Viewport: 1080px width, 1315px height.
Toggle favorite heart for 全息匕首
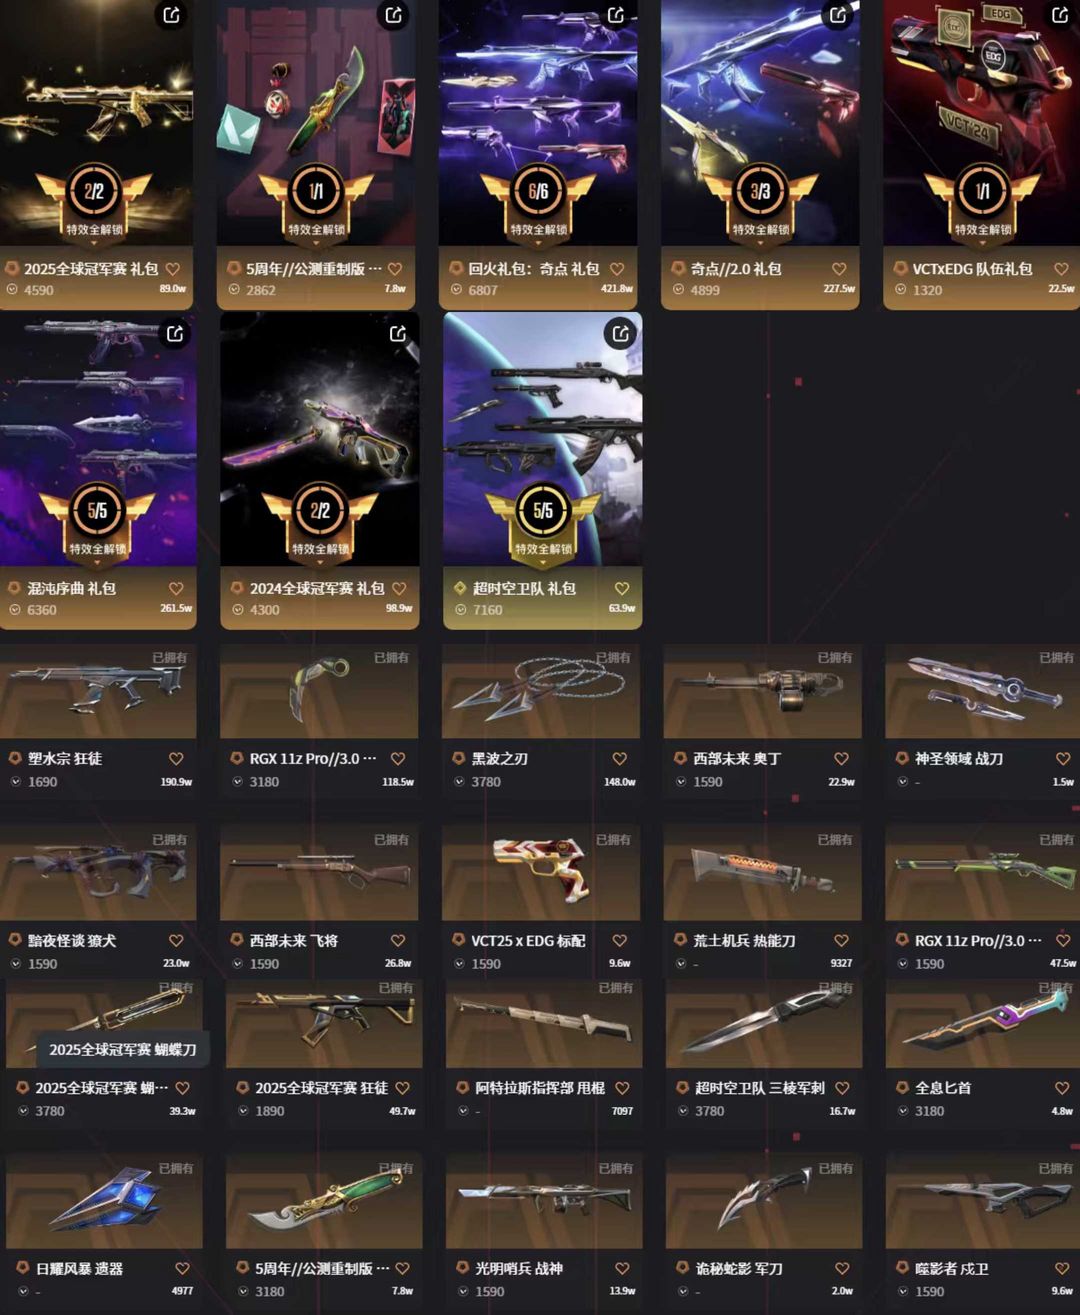(x=1062, y=1088)
